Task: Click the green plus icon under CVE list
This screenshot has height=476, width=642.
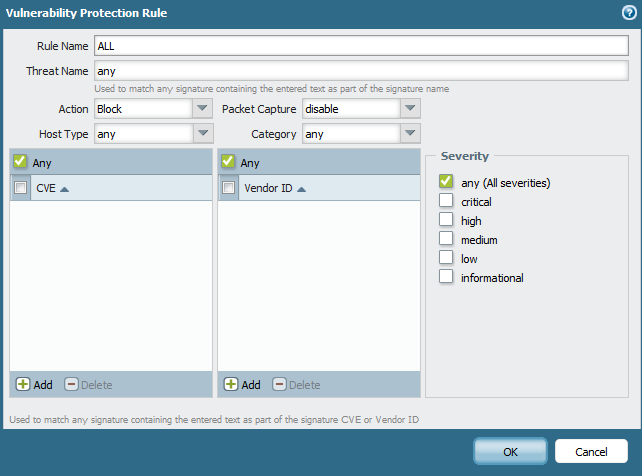Action: (23, 384)
